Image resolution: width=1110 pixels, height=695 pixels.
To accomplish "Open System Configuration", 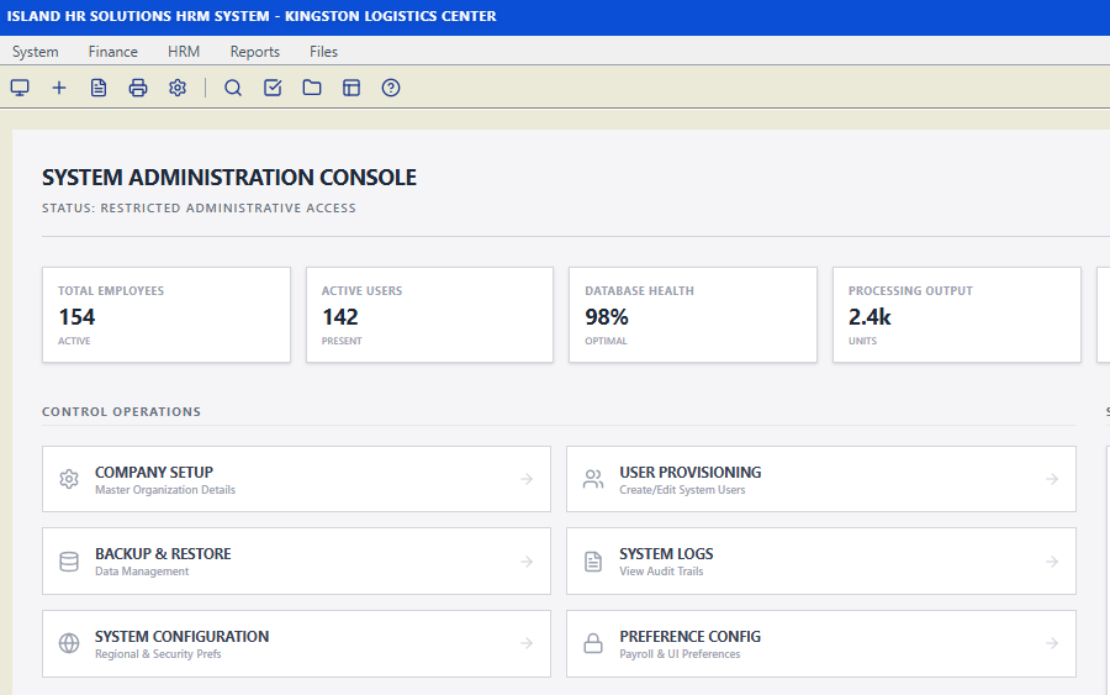I will pos(297,643).
